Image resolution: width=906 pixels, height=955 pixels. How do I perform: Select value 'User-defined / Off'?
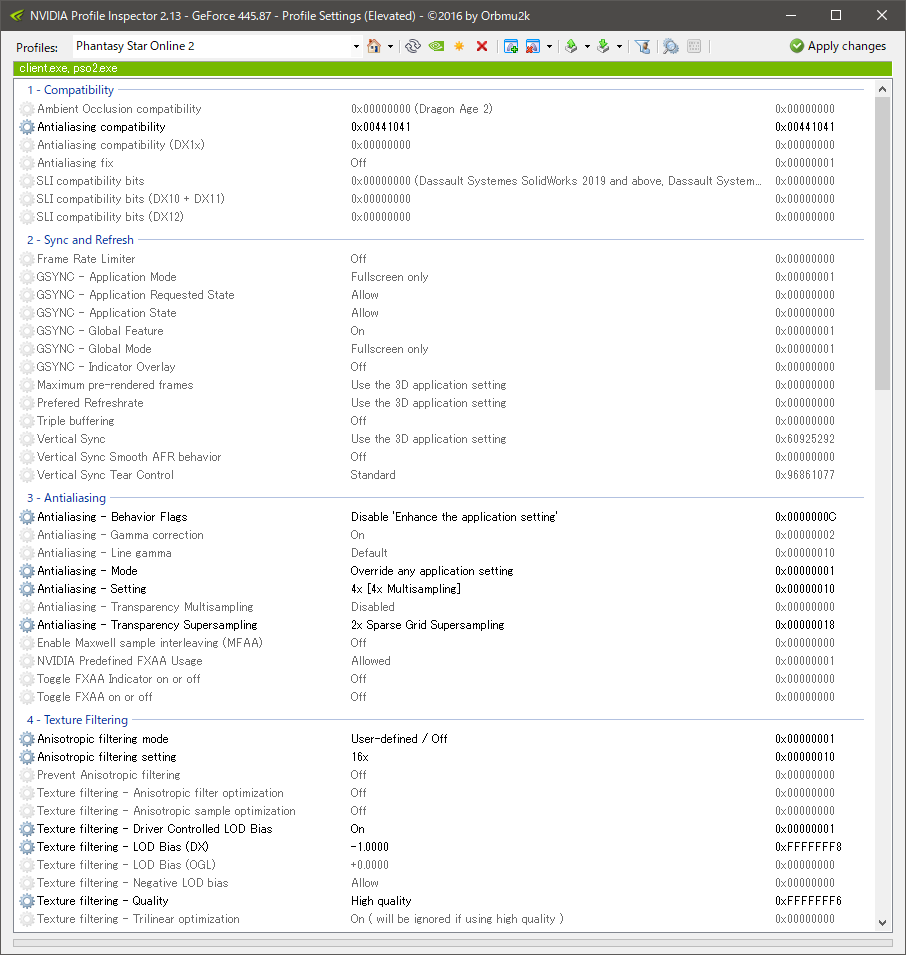coord(399,739)
